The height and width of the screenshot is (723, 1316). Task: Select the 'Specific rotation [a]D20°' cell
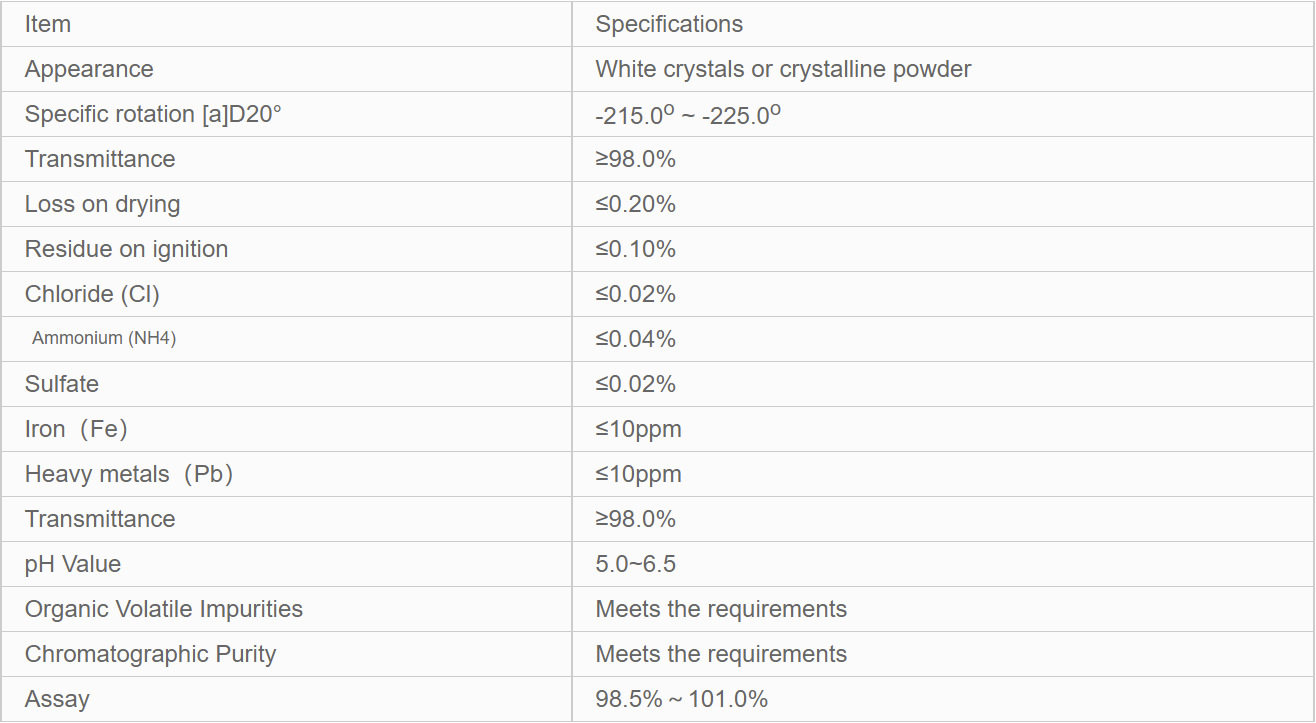[153, 114]
